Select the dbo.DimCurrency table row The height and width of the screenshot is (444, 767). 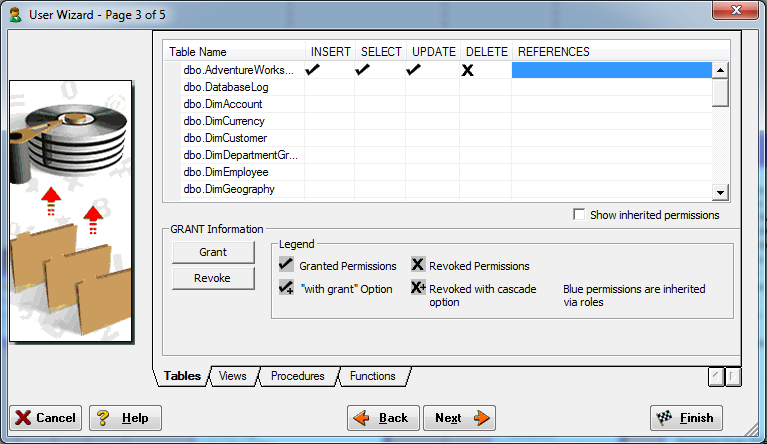[x=224, y=121]
